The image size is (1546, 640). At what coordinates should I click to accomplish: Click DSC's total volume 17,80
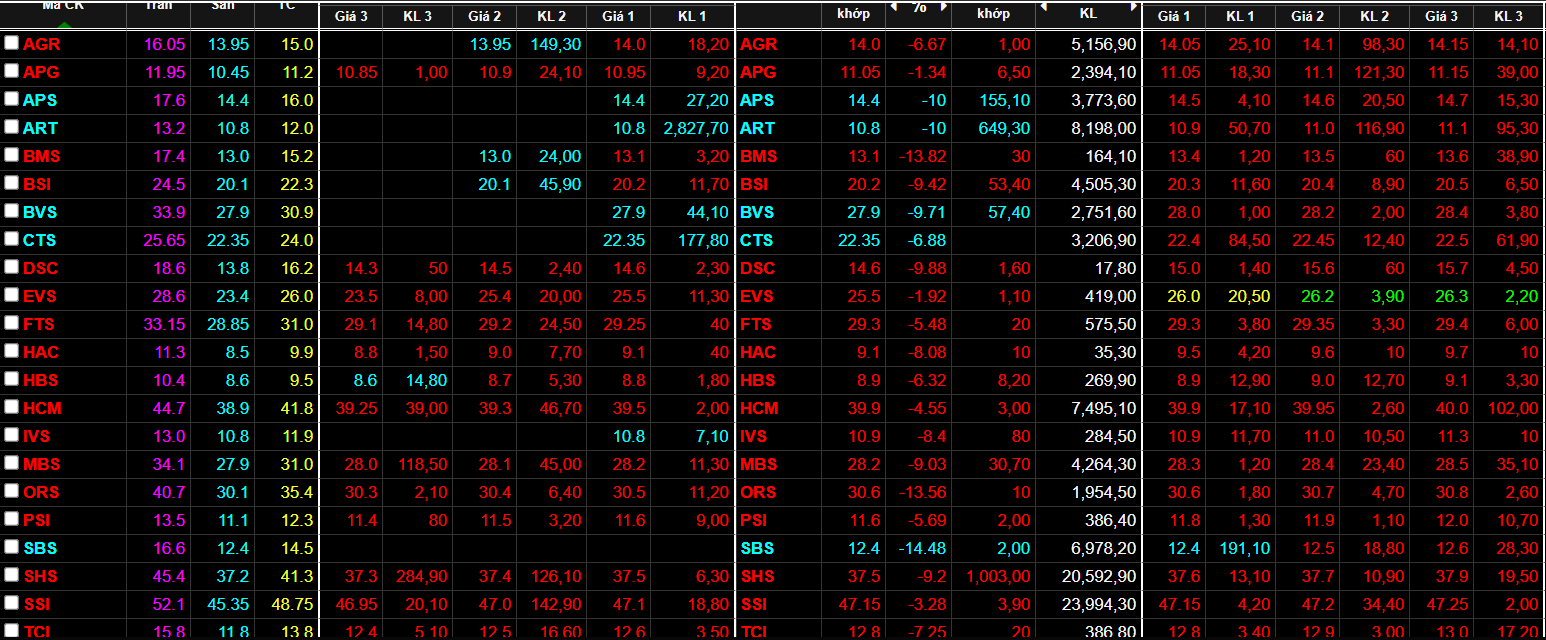coord(1115,268)
